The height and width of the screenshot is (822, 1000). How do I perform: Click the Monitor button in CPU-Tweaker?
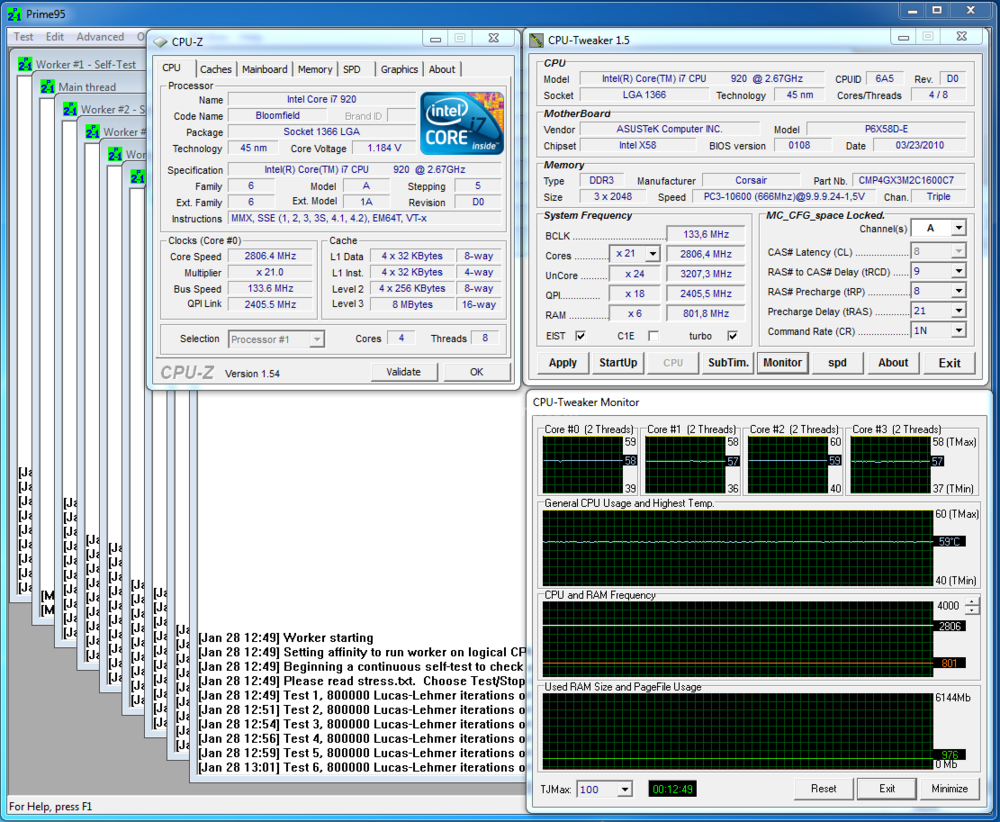[783, 362]
